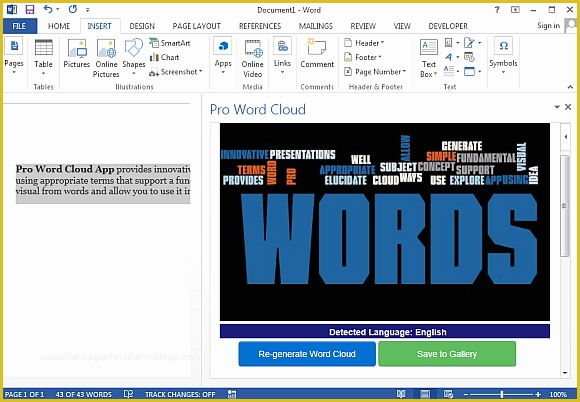Click the Date & Time icon

click(469, 57)
